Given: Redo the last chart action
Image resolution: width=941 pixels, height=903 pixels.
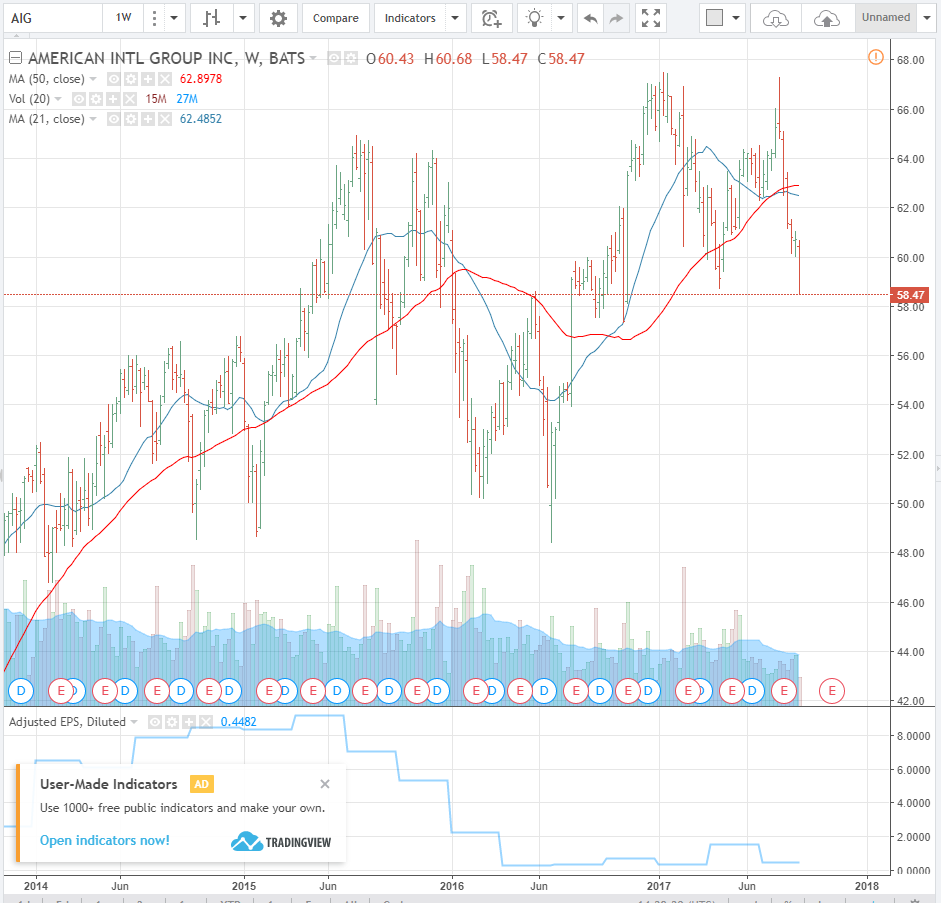Looking at the screenshot, I should pos(616,18).
